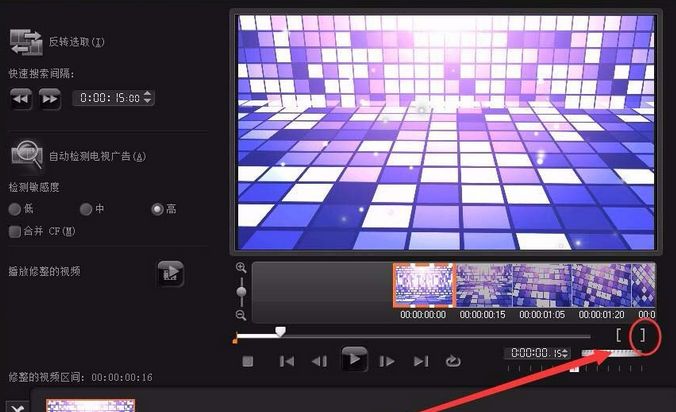Zoom out the thumbnail strip with magnifier minus
Screen dimensions: 676x412
click(x=241, y=315)
